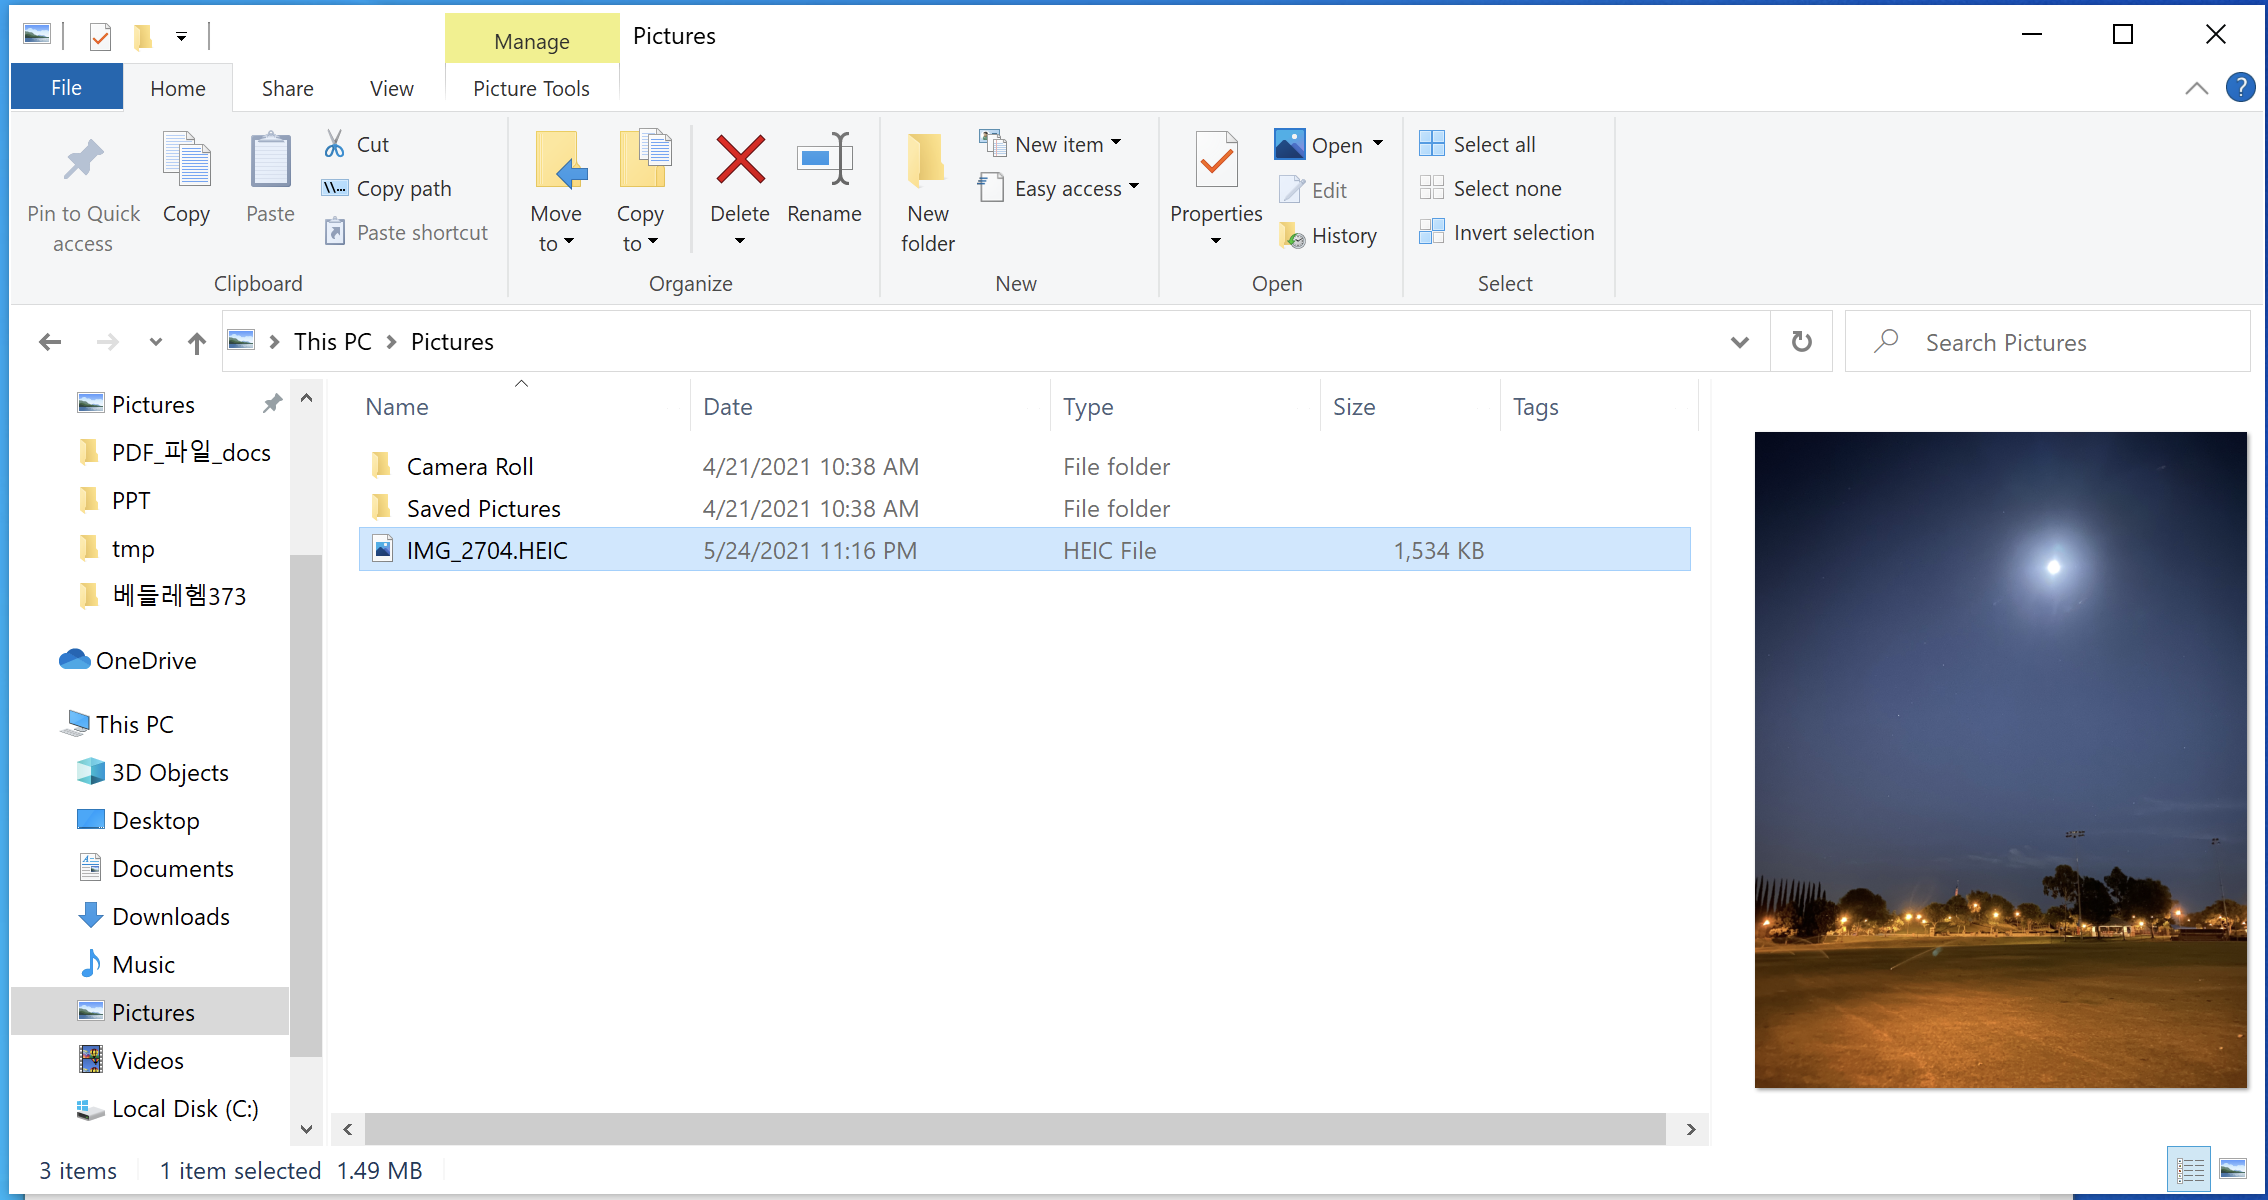Click Invert selection
Image resolution: width=2268 pixels, height=1200 pixels.
point(1523,232)
